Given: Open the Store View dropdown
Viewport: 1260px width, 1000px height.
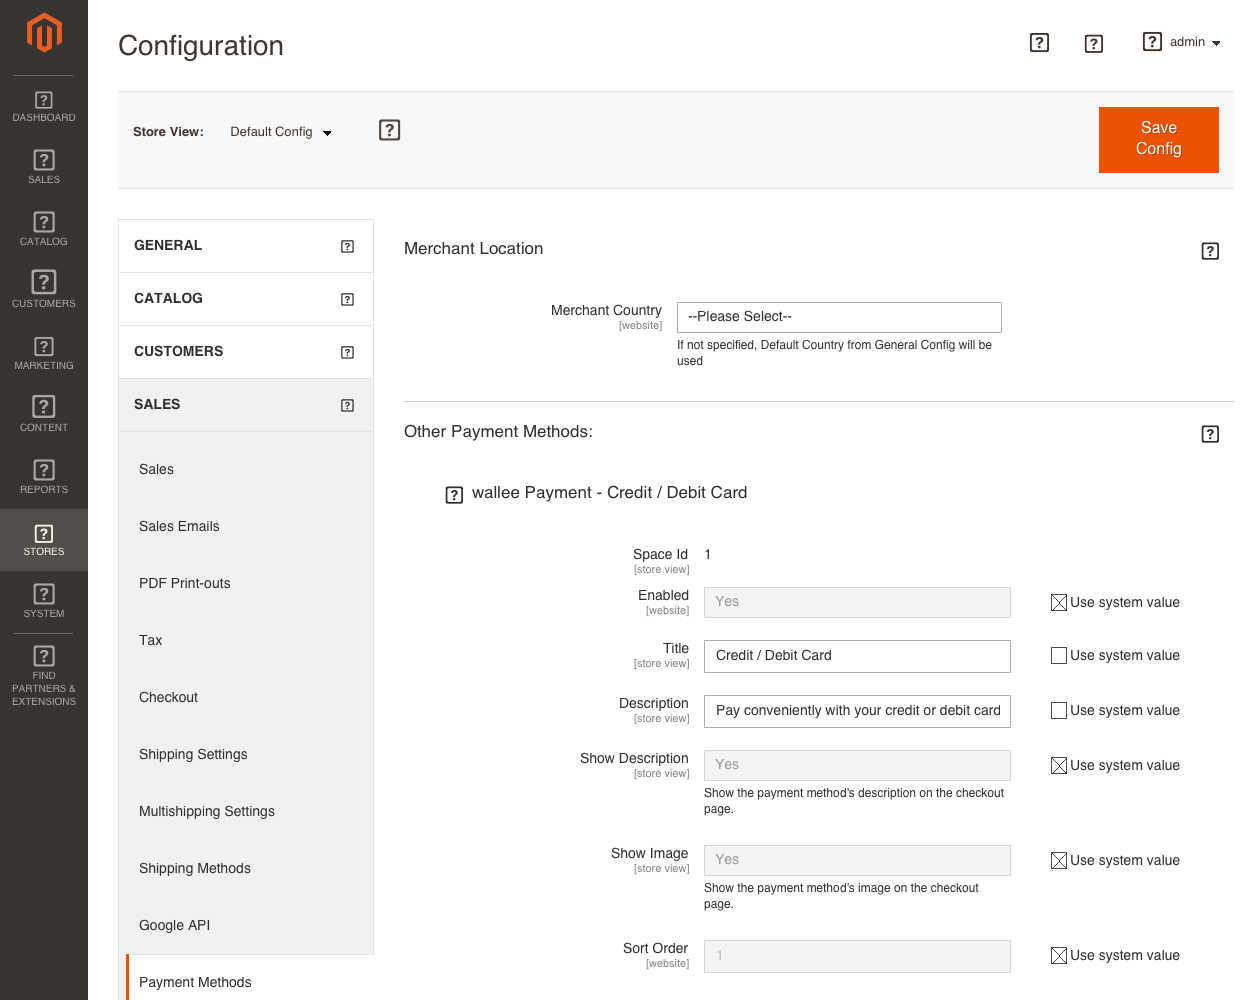Looking at the screenshot, I should click(280, 131).
